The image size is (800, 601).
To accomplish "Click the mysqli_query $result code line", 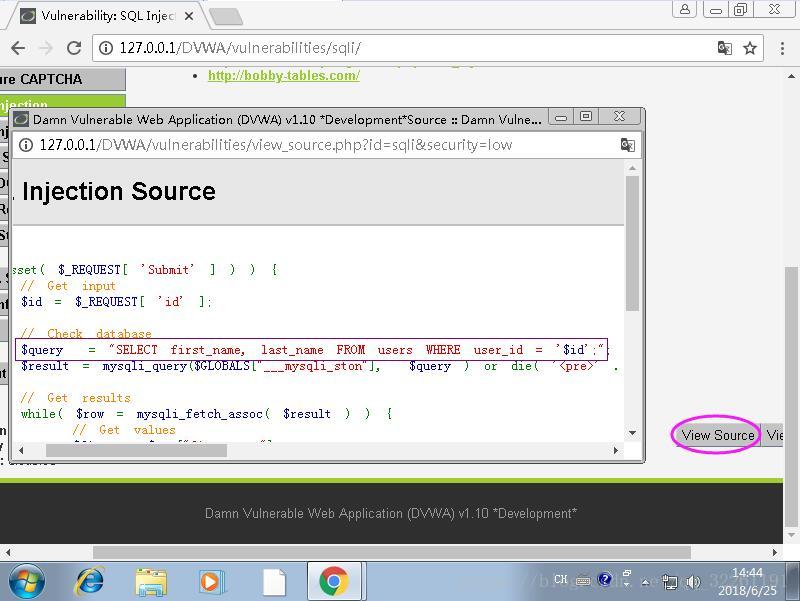I will coord(319,366).
